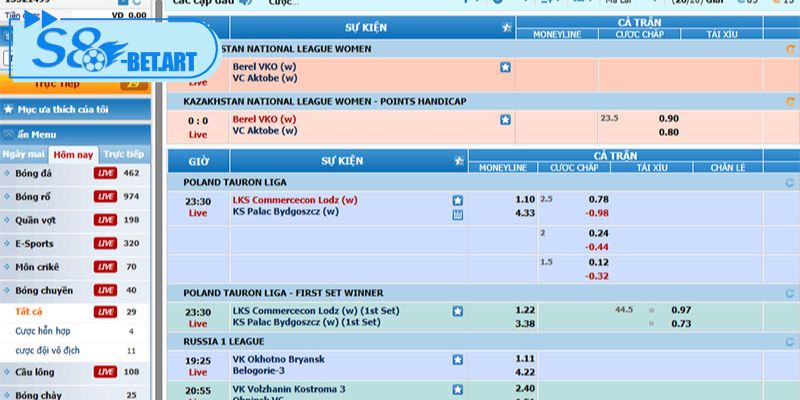Refresh Poland Tauron Liga First Set Winner section
The width and height of the screenshot is (800, 400).
tap(789, 293)
